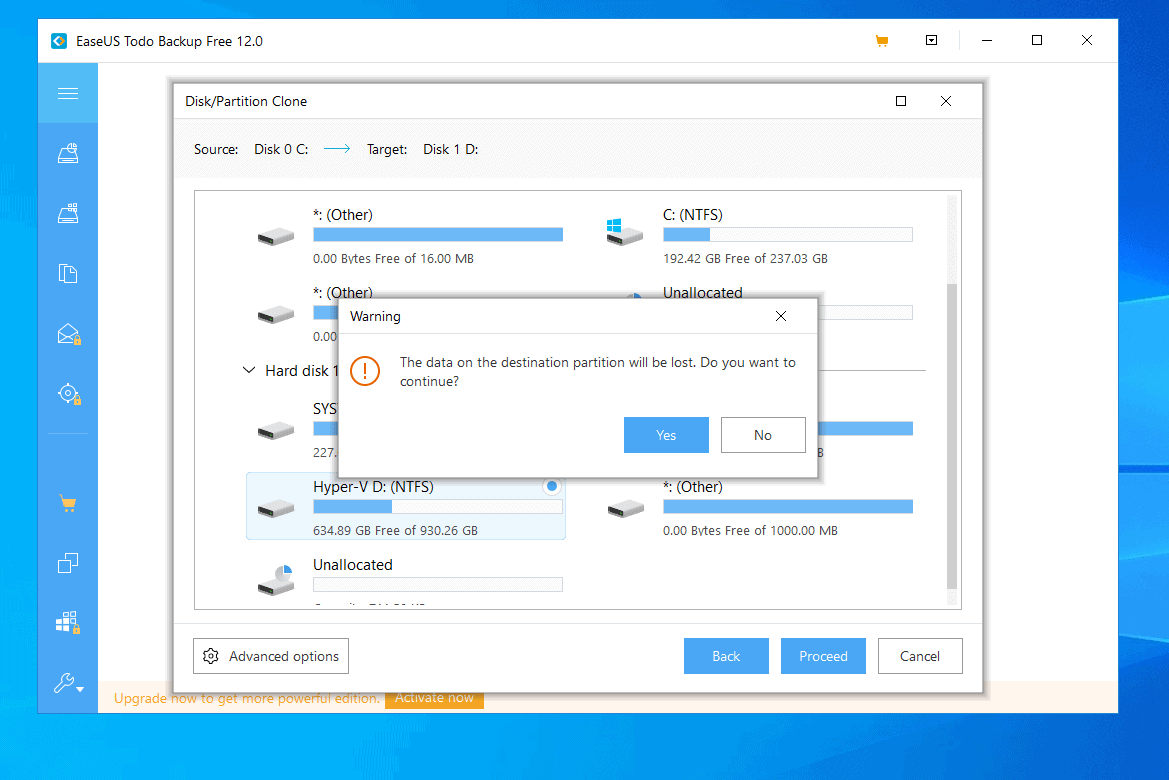Maximize the Disk/Partition Clone dialog
This screenshot has width=1169, height=780.
[901, 101]
